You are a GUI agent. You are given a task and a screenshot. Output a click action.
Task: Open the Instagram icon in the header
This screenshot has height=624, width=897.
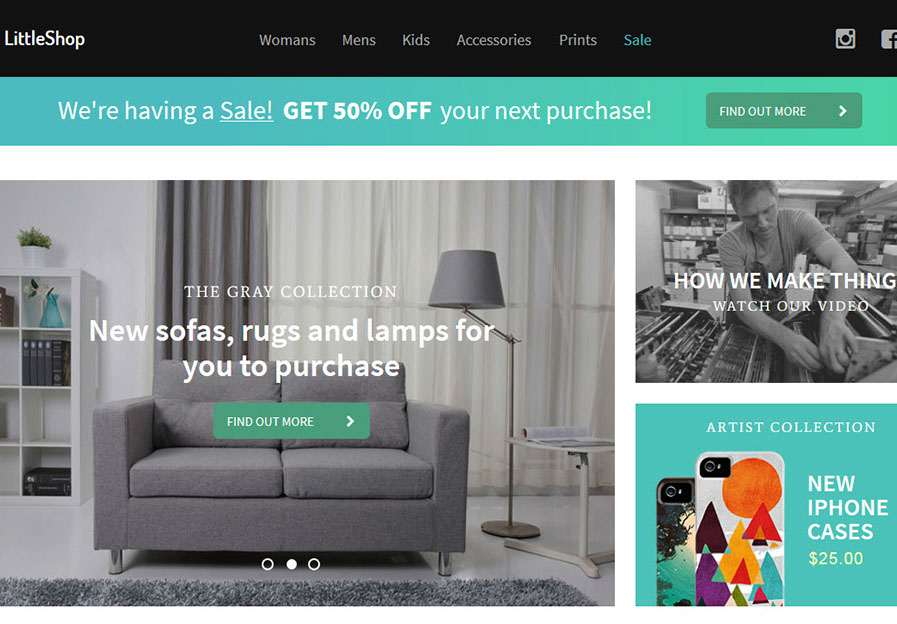pyautogui.click(x=845, y=39)
